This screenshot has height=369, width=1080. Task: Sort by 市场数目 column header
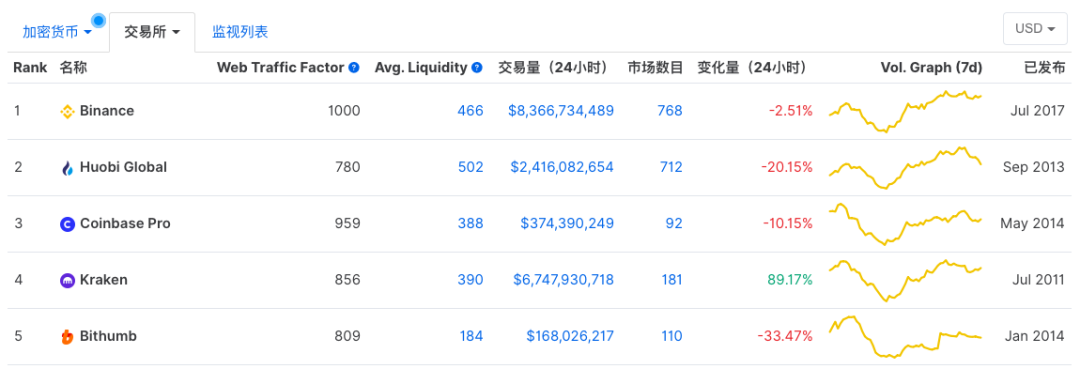[x=655, y=67]
